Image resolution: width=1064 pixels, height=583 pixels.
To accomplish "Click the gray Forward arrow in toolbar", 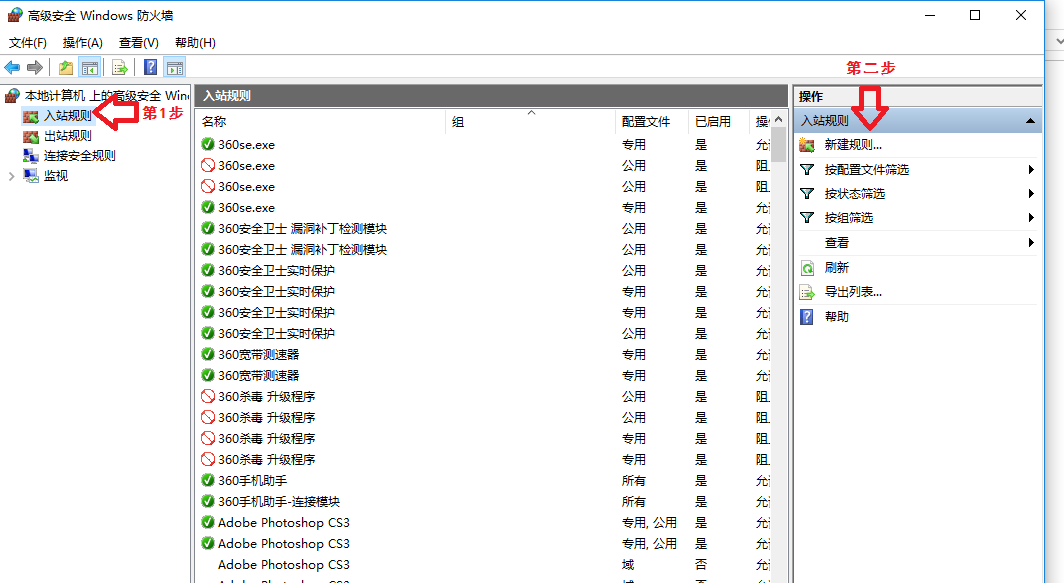I will point(35,67).
